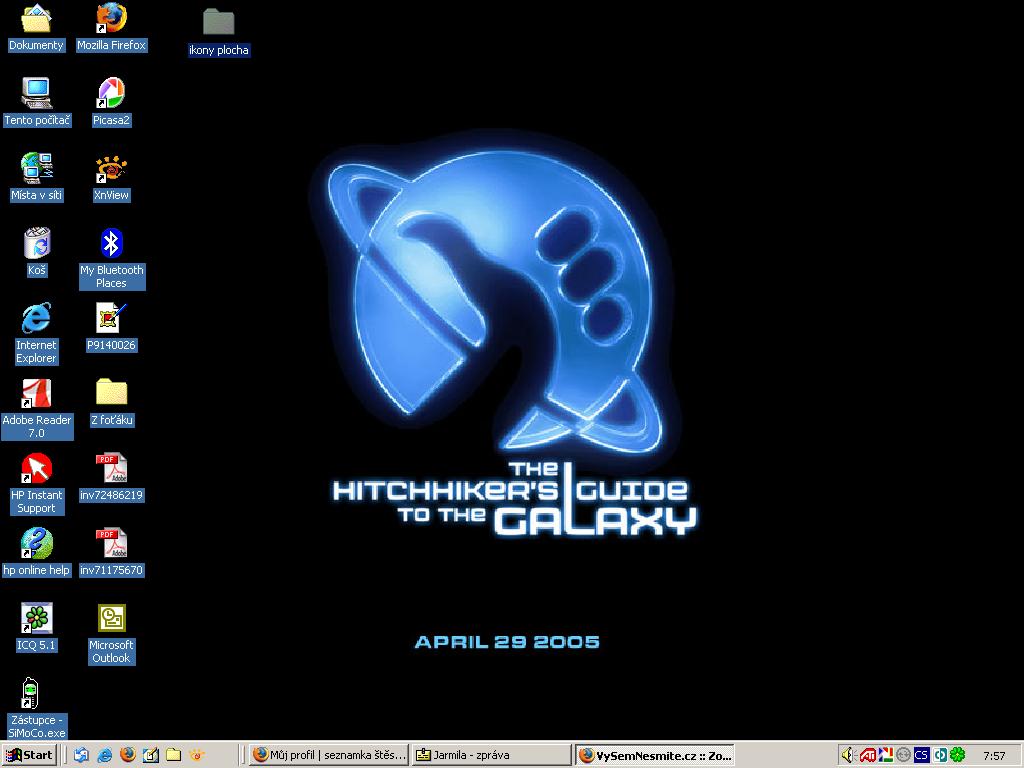
Task: Switch to VySemNesmite.cz taskbar window
Action: pos(655,755)
